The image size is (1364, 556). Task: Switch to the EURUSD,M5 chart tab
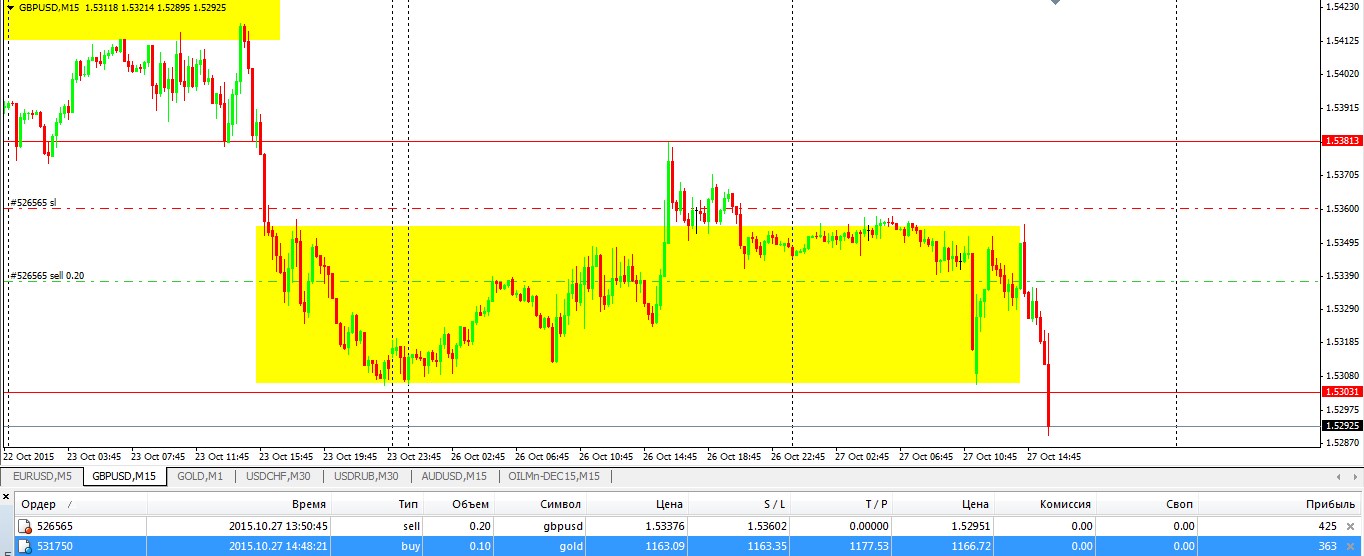click(x=42, y=477)
